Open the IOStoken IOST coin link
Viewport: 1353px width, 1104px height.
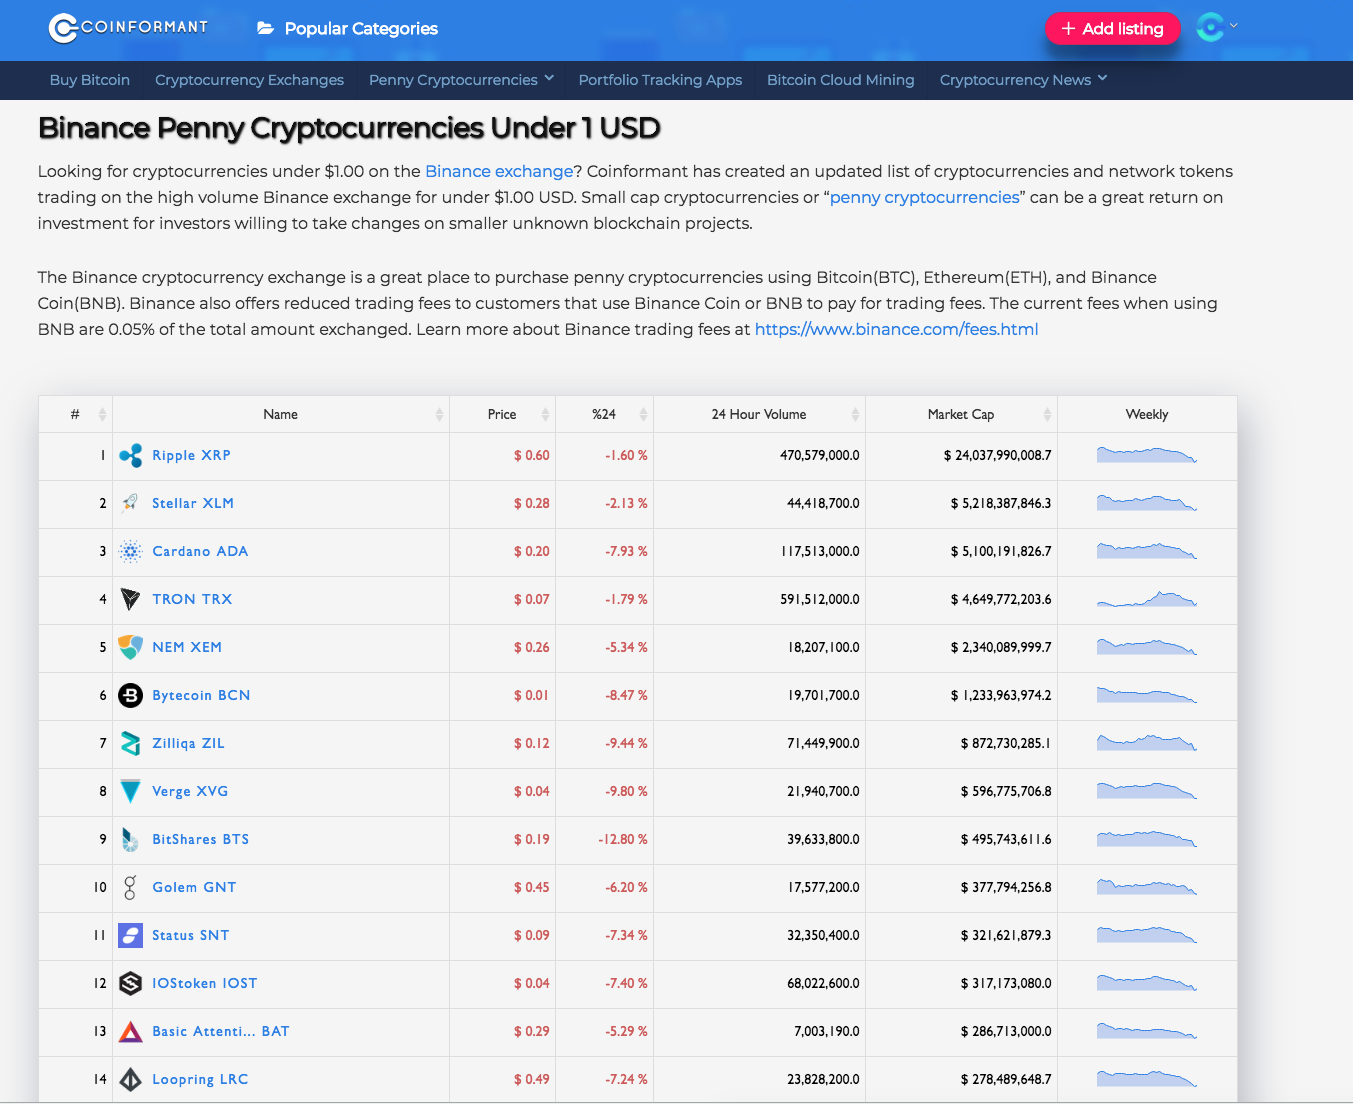point(204,983)
